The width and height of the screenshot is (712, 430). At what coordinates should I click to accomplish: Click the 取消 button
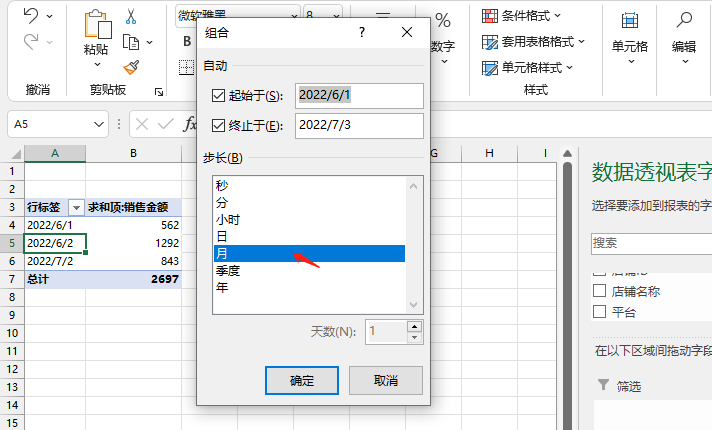coord(386,381)
